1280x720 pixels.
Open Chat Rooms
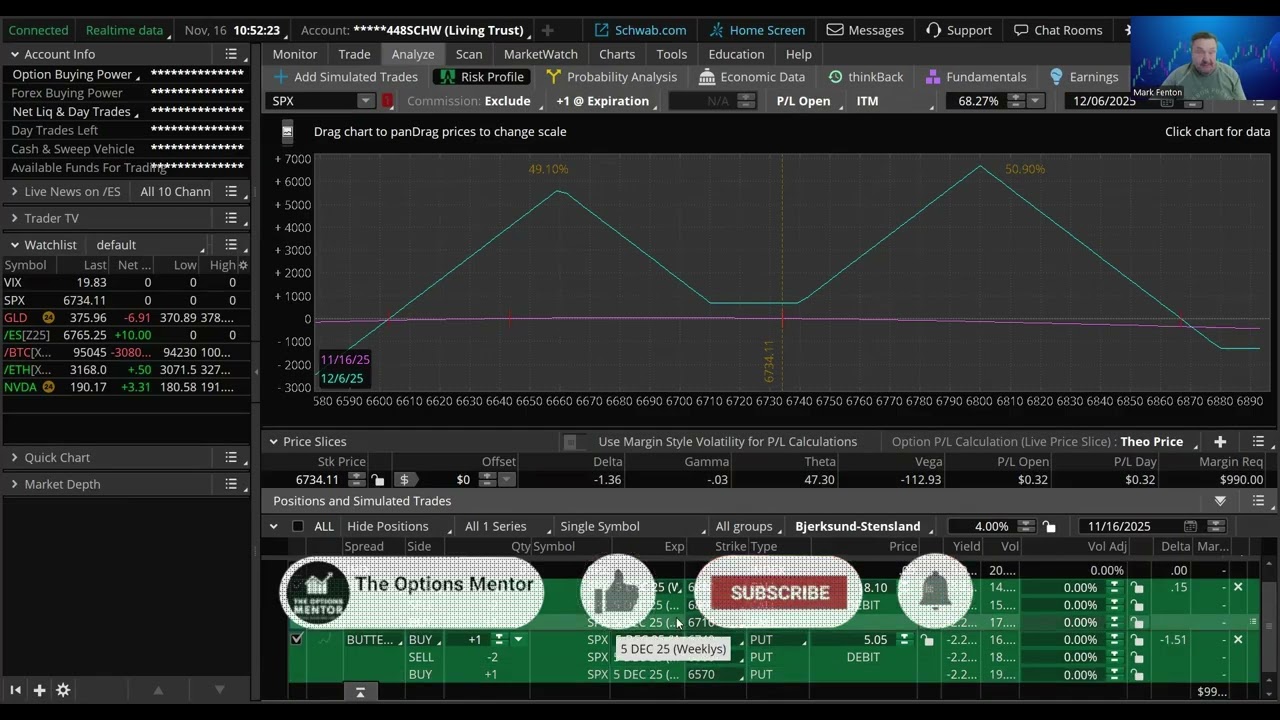tap(1058, 30)
